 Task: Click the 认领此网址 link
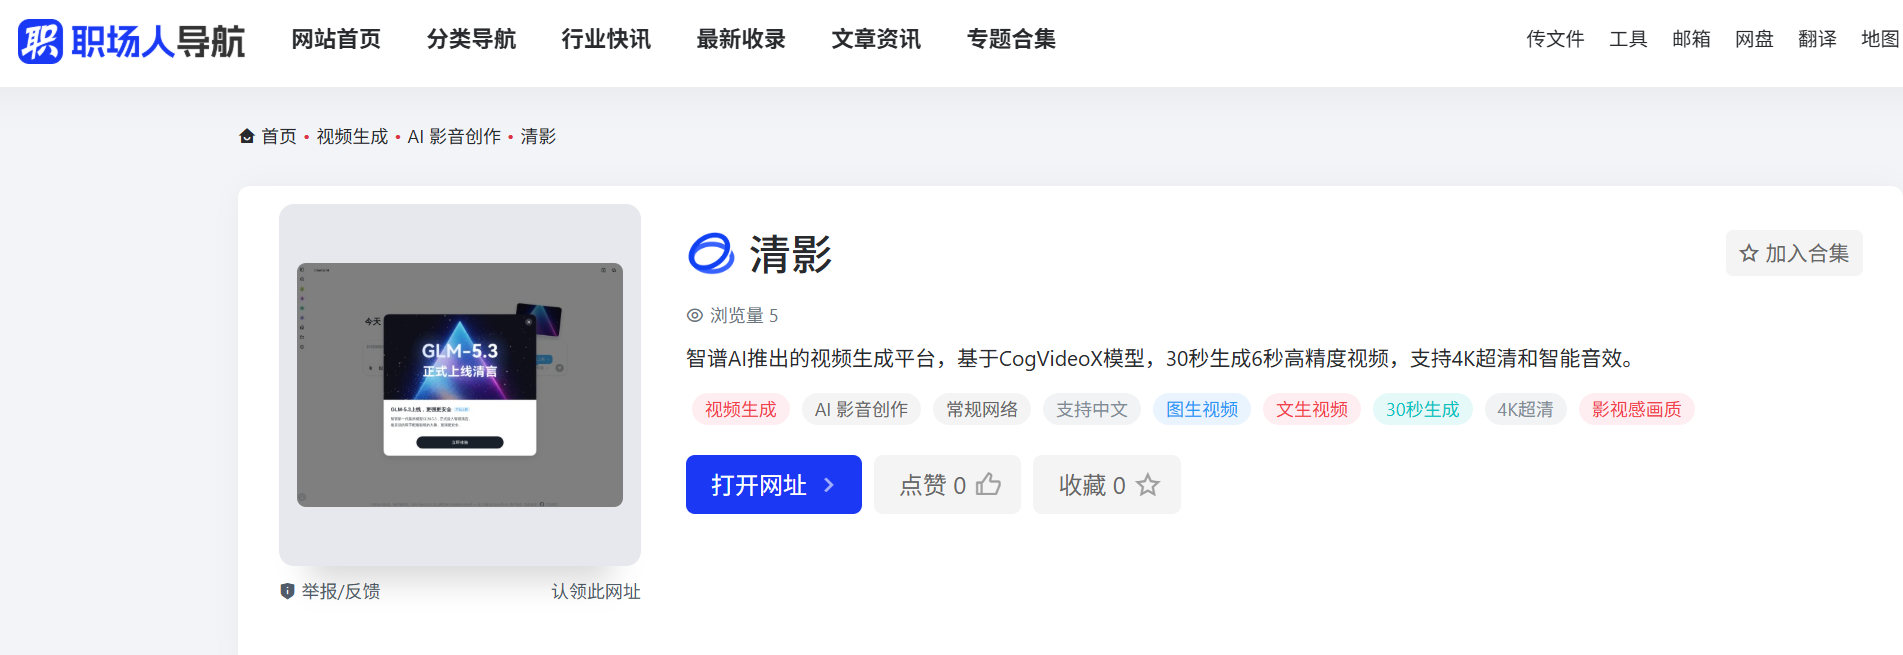click(x=596, y=591)
